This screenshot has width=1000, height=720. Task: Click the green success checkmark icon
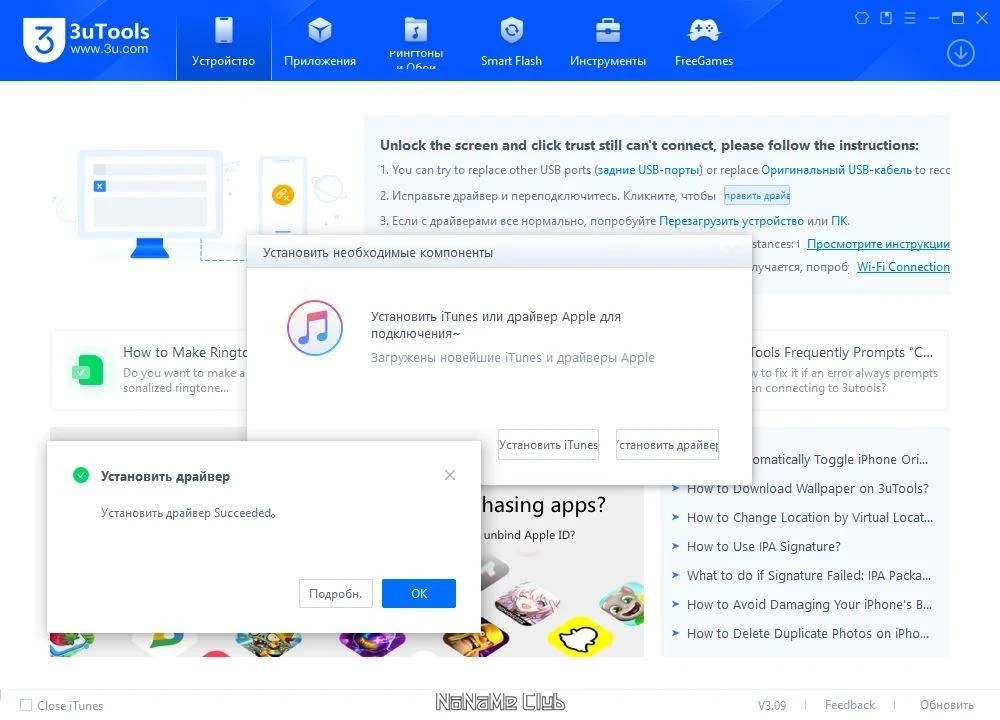[x=81, y=475]
